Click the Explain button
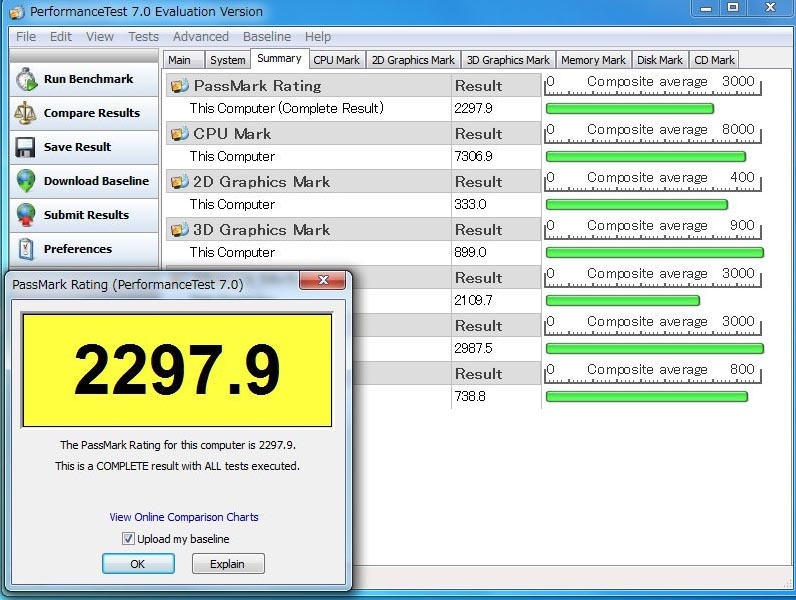 pyautogui.click(x=227, y=564)
